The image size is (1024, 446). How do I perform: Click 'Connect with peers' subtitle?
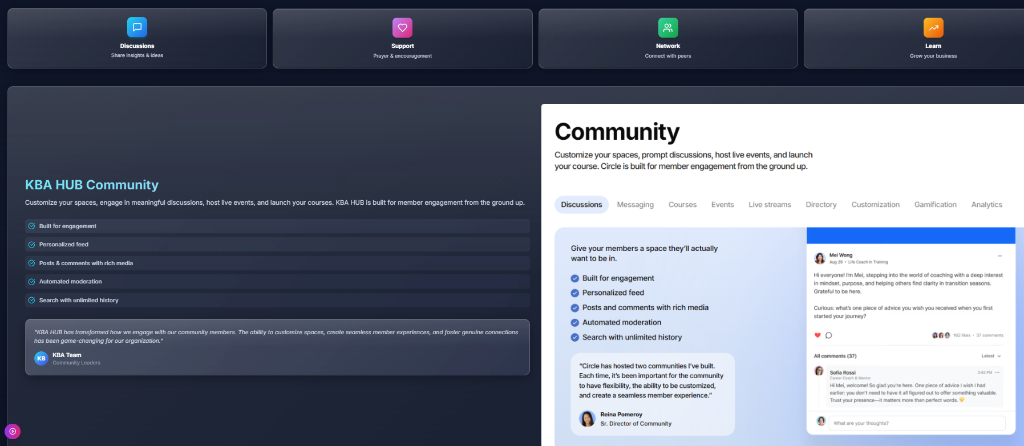[667, 56]
